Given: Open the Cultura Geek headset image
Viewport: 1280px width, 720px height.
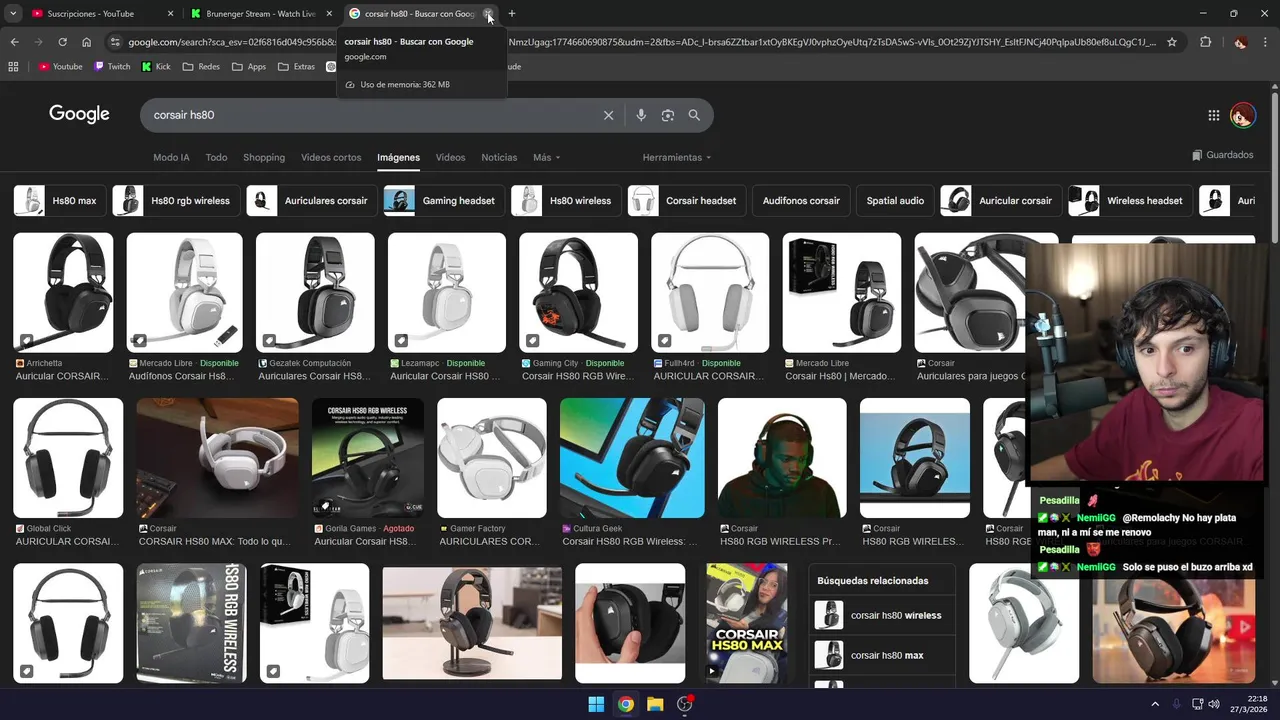Looking at the screenshot, I should (632, 458).
